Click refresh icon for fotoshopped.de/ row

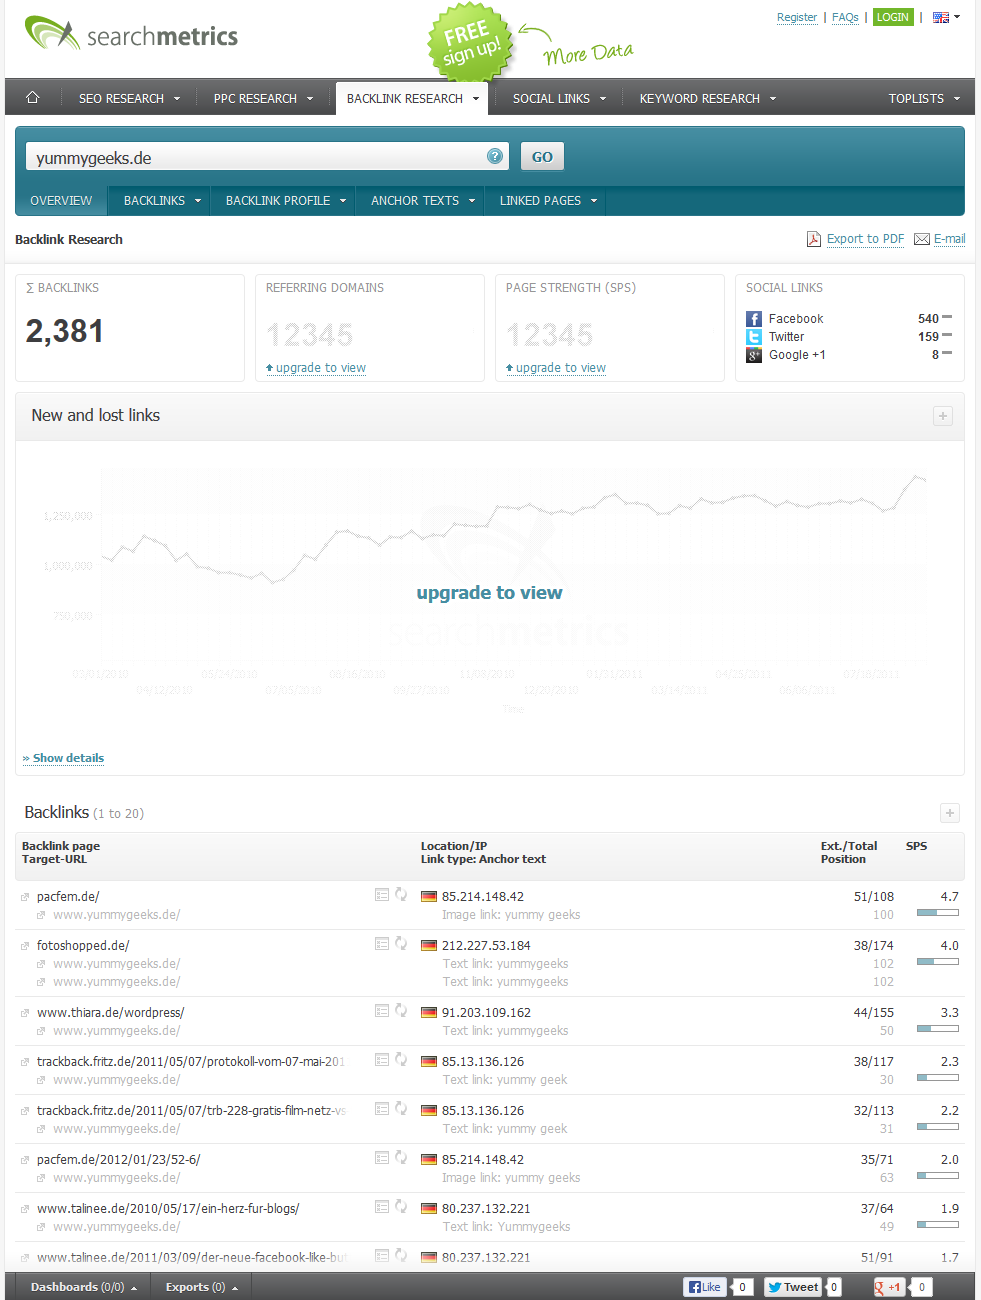click(x=401, y=944)
